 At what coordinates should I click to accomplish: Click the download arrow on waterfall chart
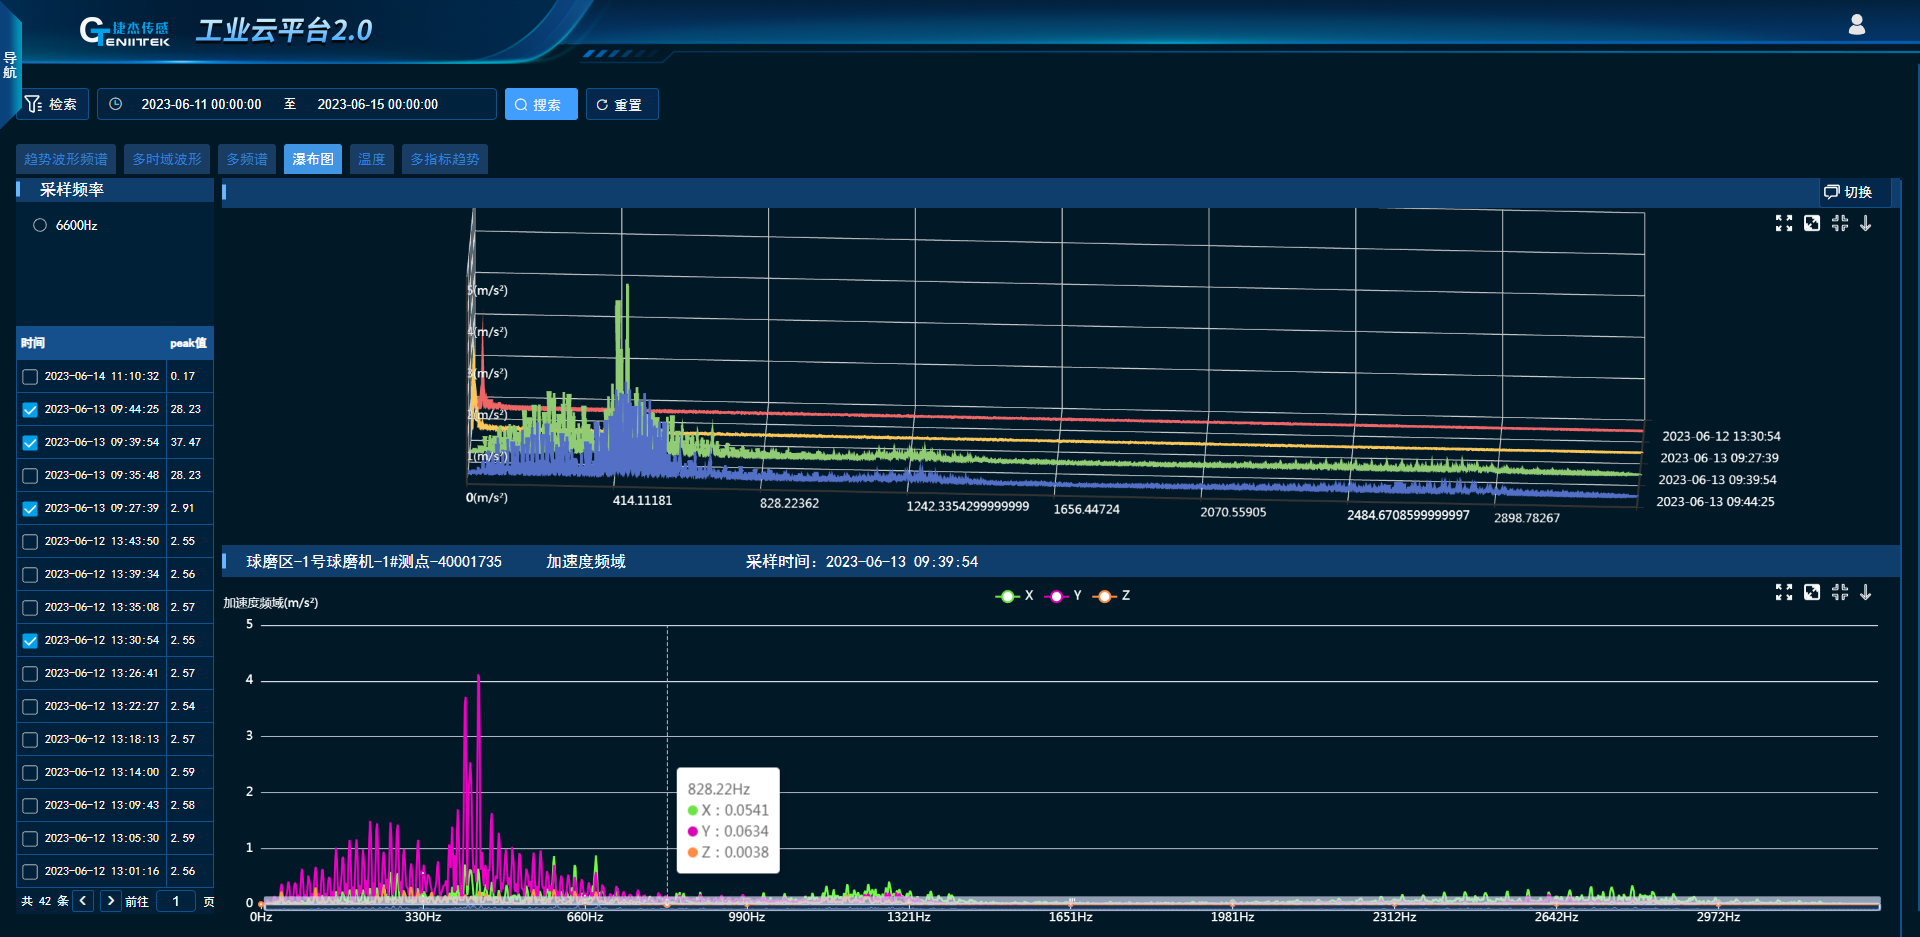point(1865,223)
